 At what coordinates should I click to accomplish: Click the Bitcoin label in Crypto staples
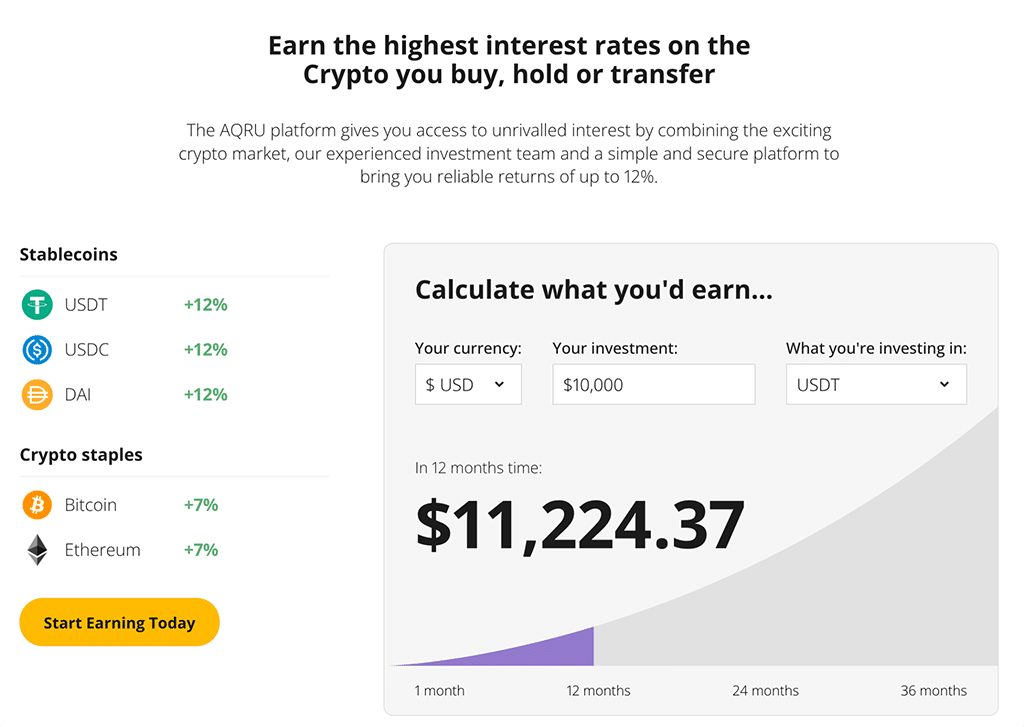(91, 505)
